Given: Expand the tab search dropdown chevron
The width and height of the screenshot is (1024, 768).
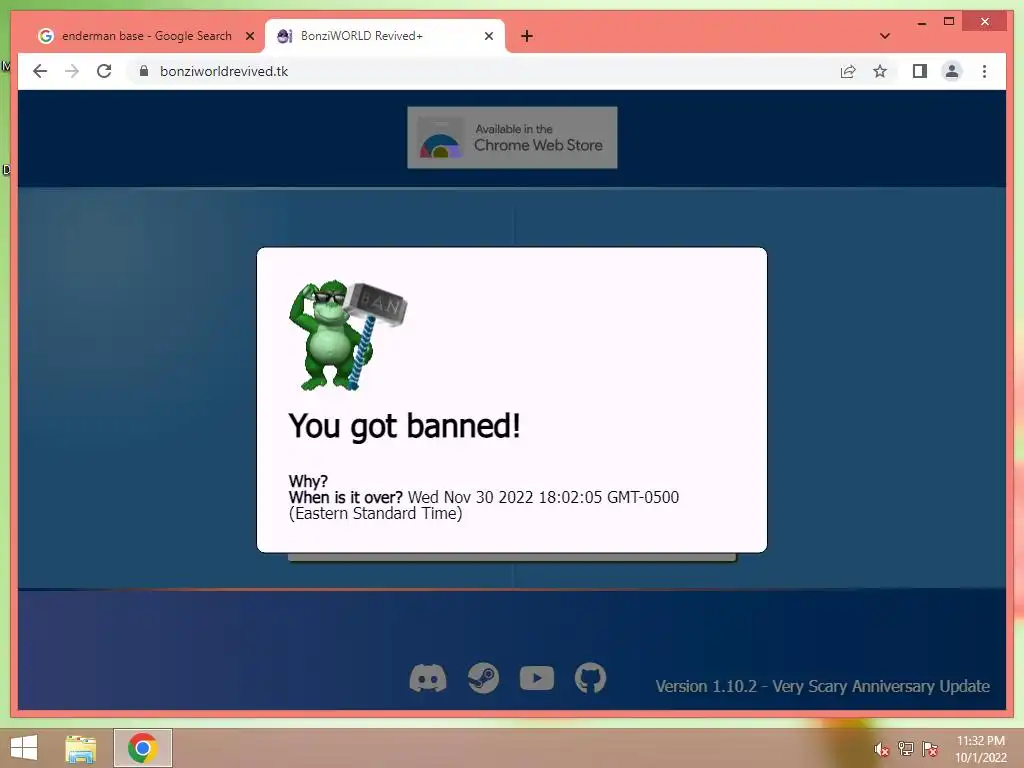Looking at the screenshot, I should (885, 36).
